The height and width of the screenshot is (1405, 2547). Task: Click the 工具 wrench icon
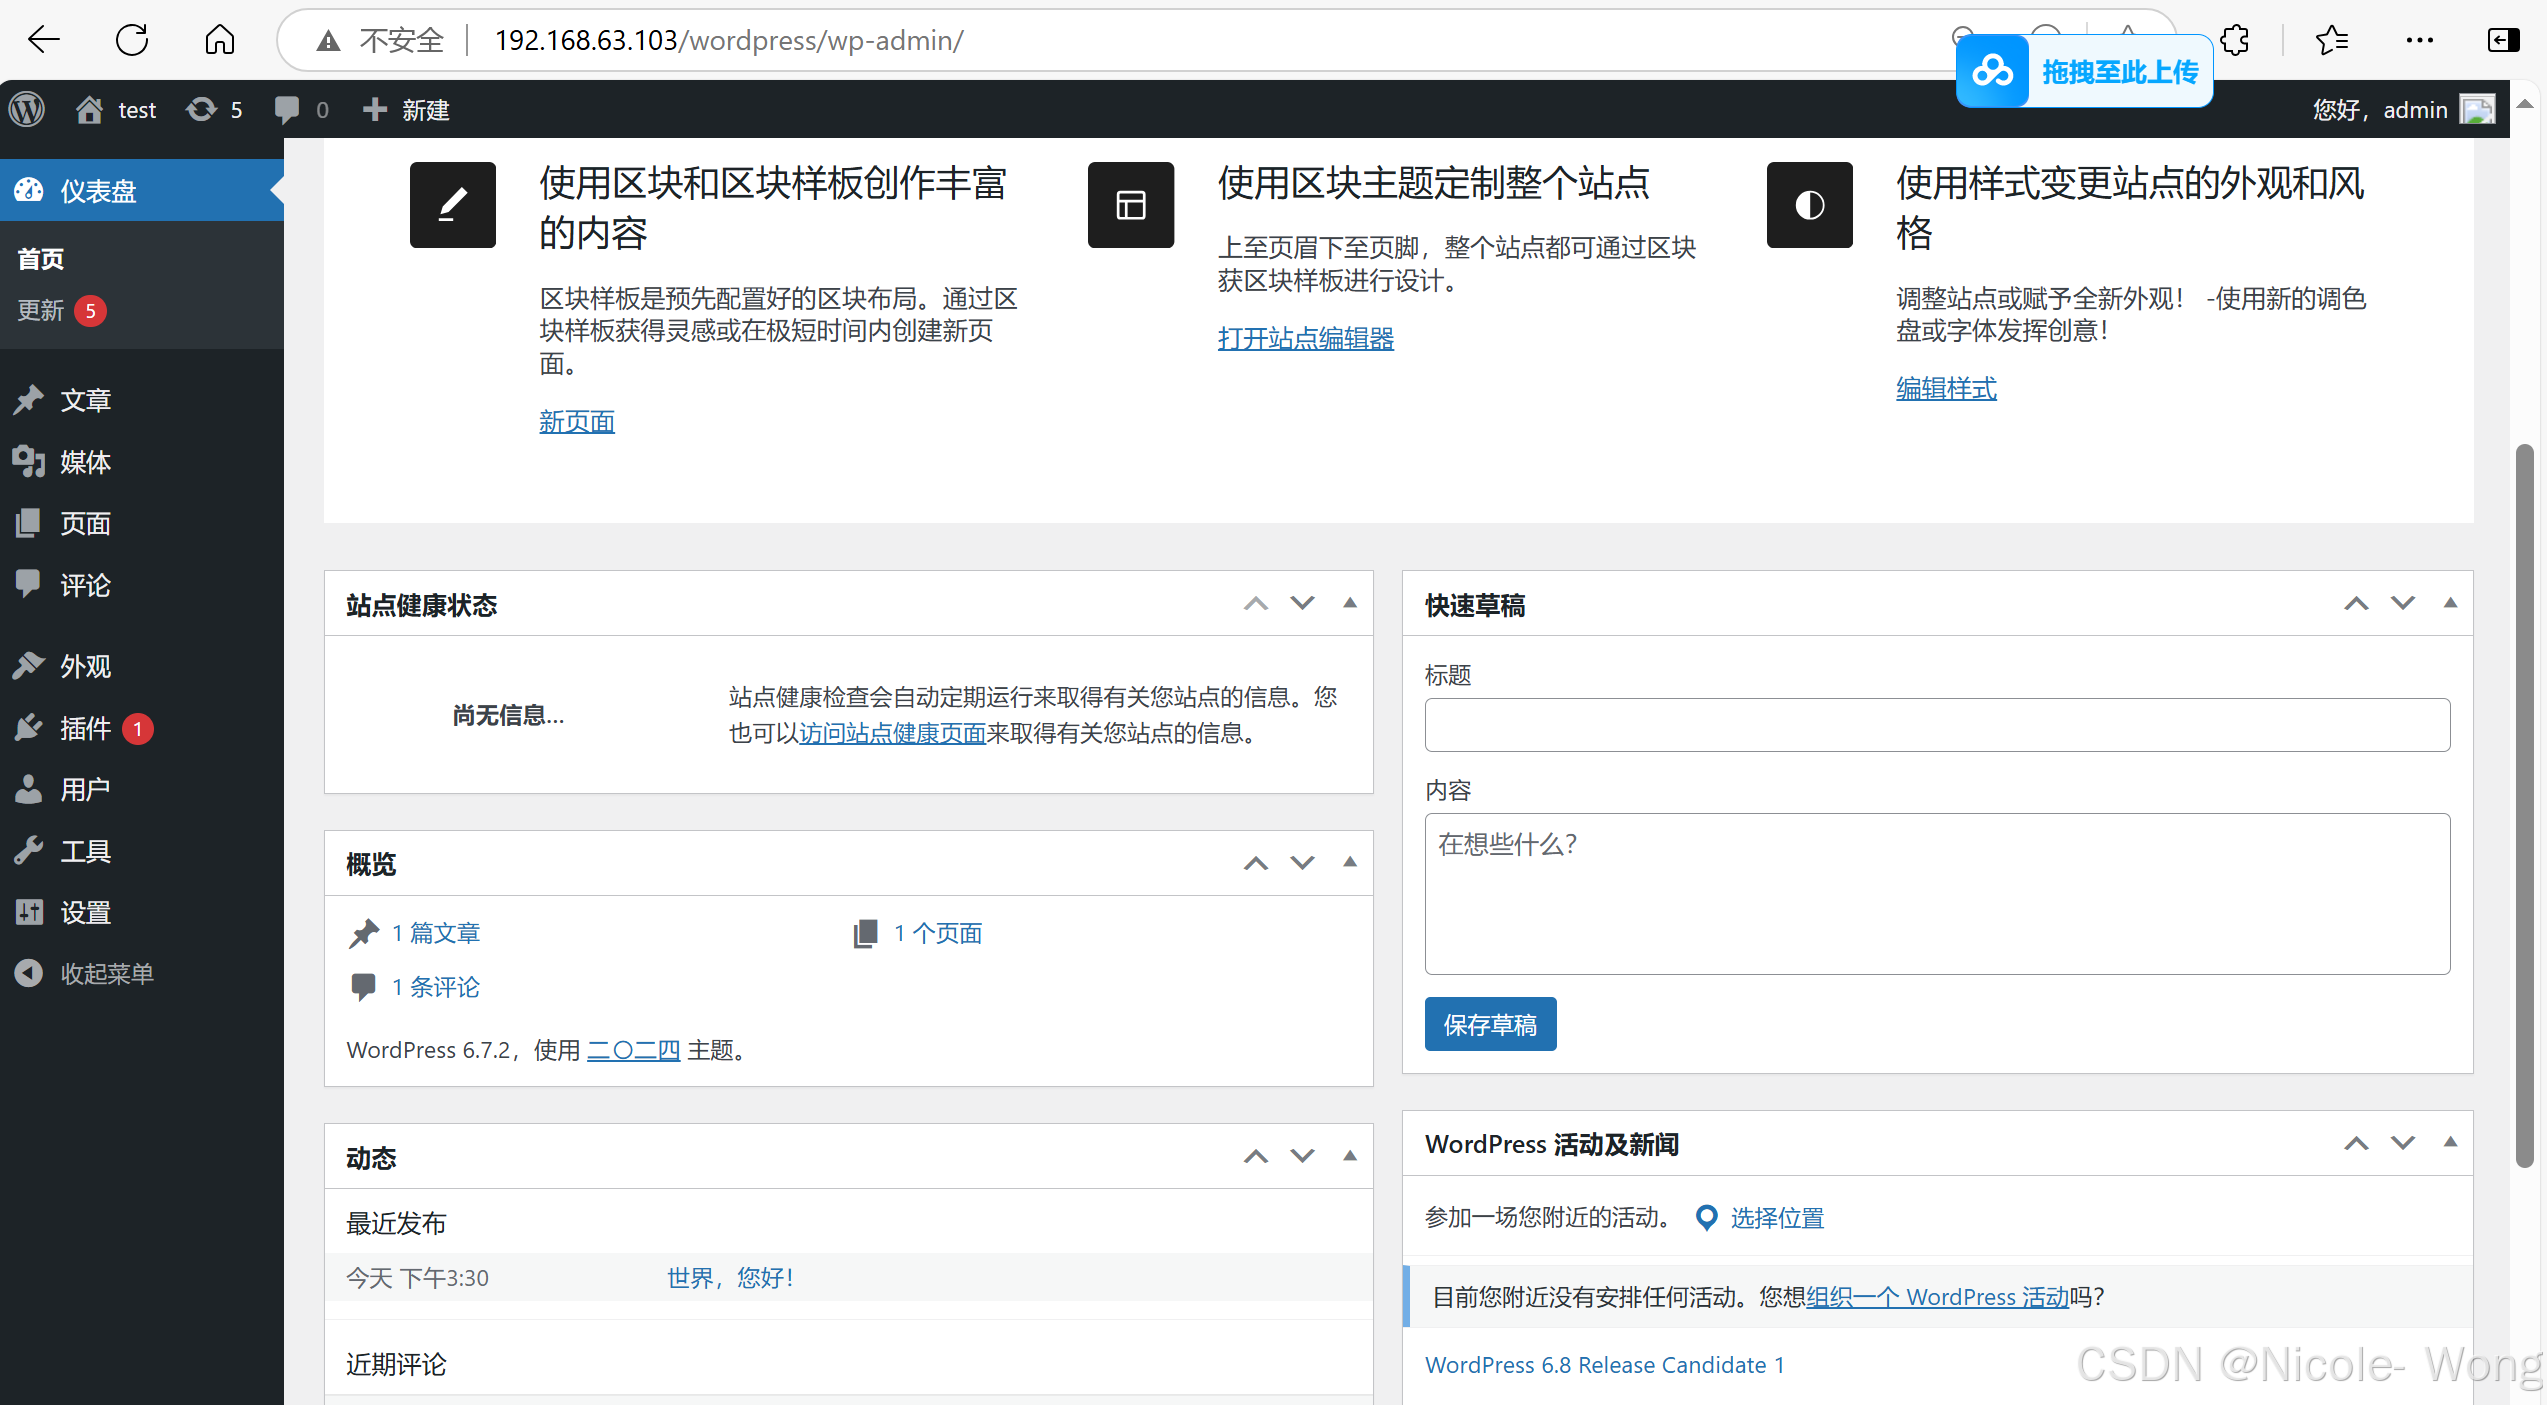[29, 850]
